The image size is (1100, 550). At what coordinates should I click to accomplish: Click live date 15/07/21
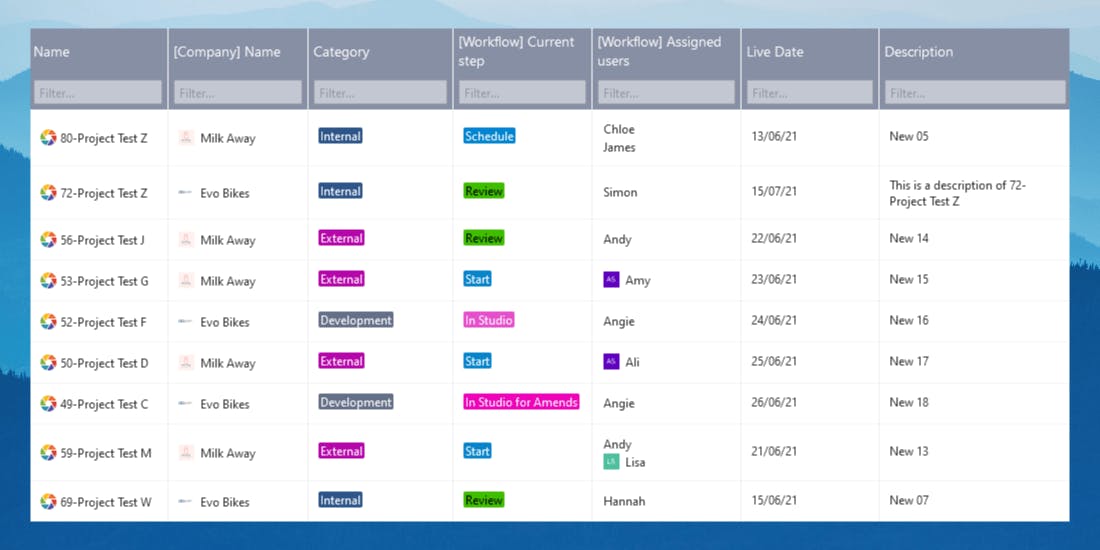point(774,191)
